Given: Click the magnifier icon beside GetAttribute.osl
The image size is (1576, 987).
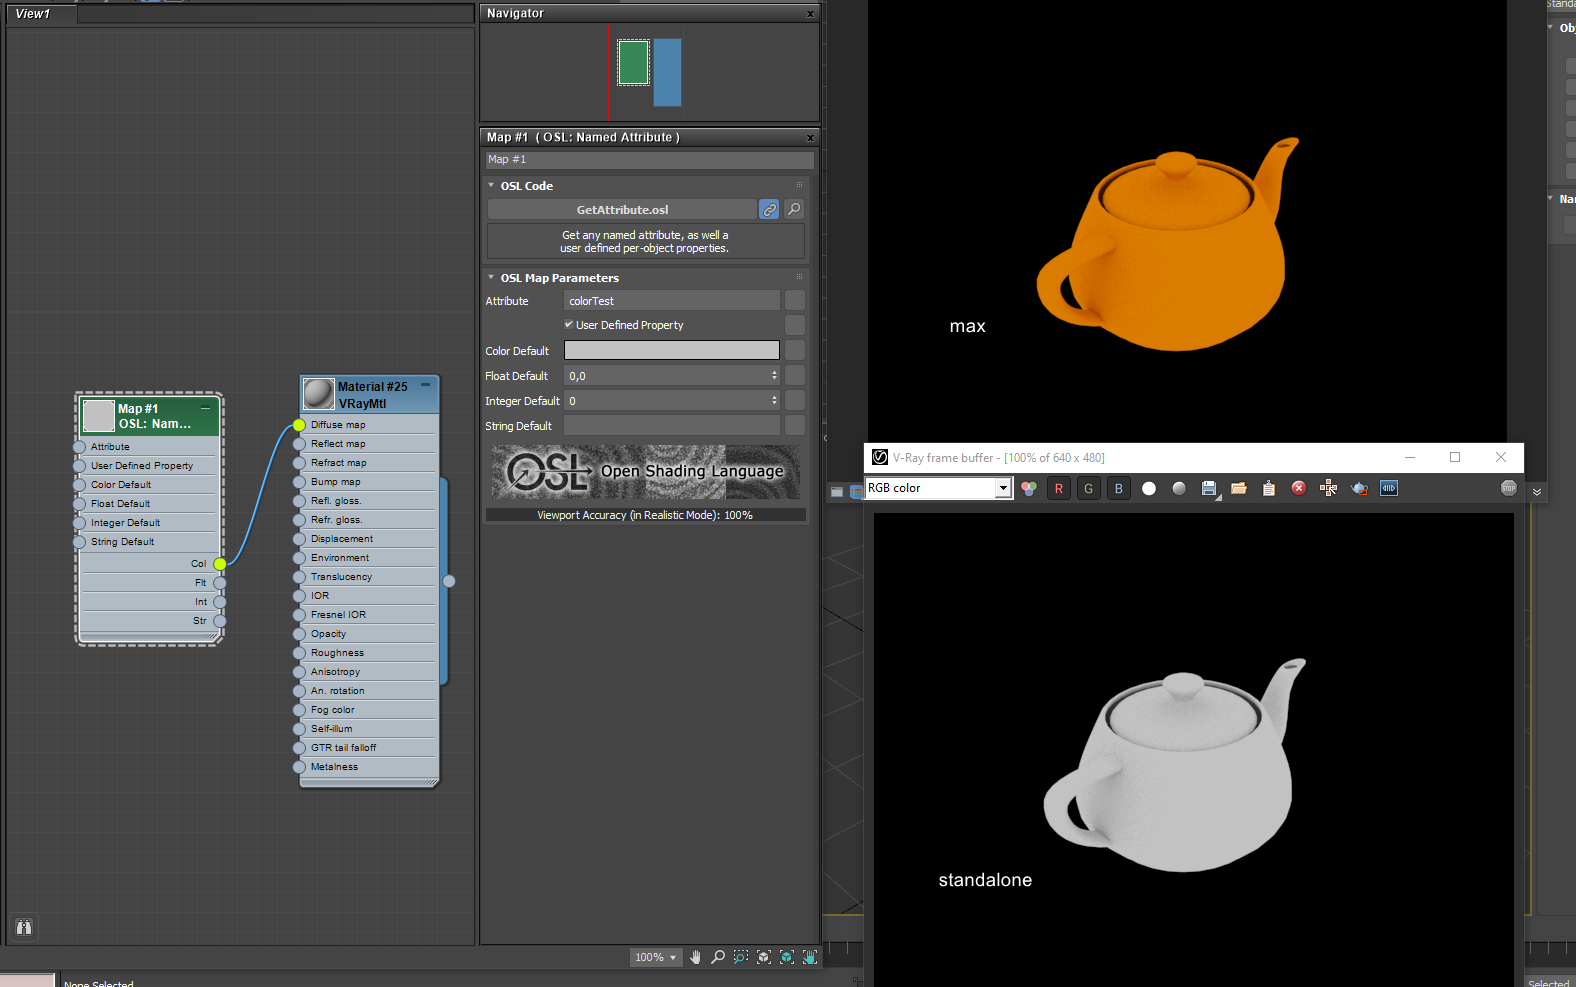Looking at the screenshot, I should click(x=794, y=209).
